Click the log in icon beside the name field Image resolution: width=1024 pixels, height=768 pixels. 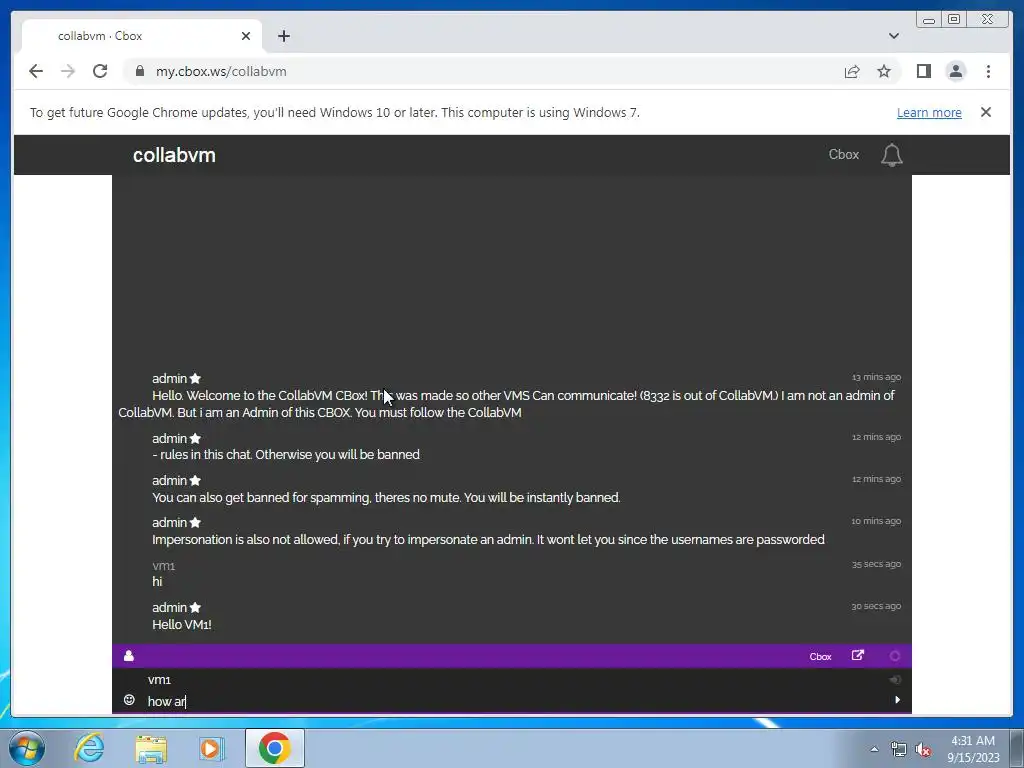(895, 680)
